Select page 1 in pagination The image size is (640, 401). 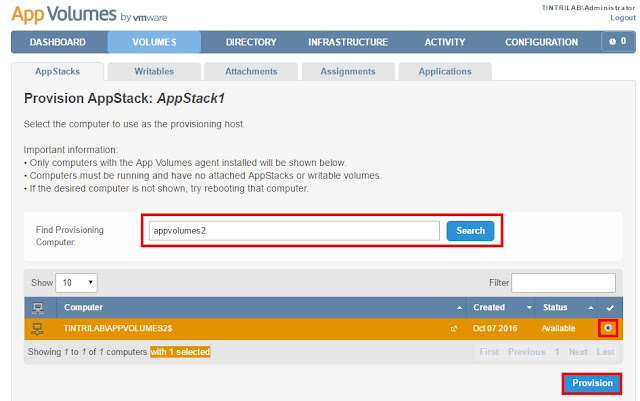pos(557,352)
